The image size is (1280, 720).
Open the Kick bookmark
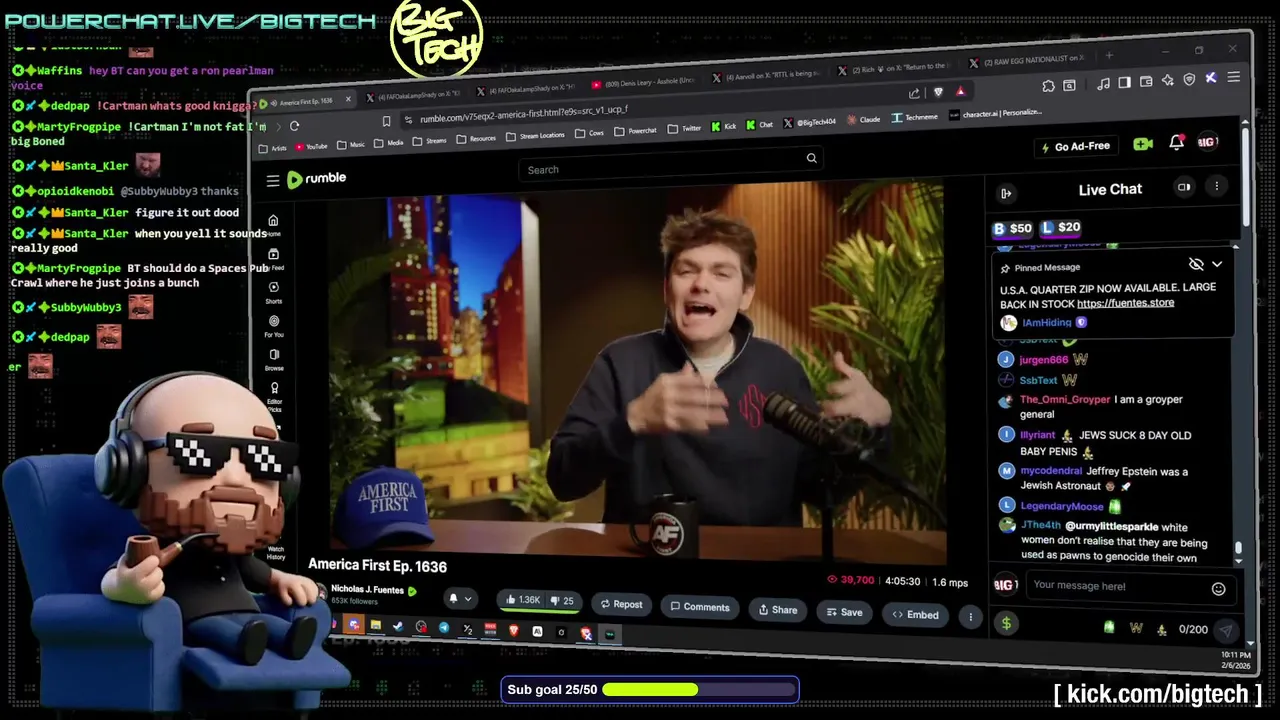(x=723, y=127)
